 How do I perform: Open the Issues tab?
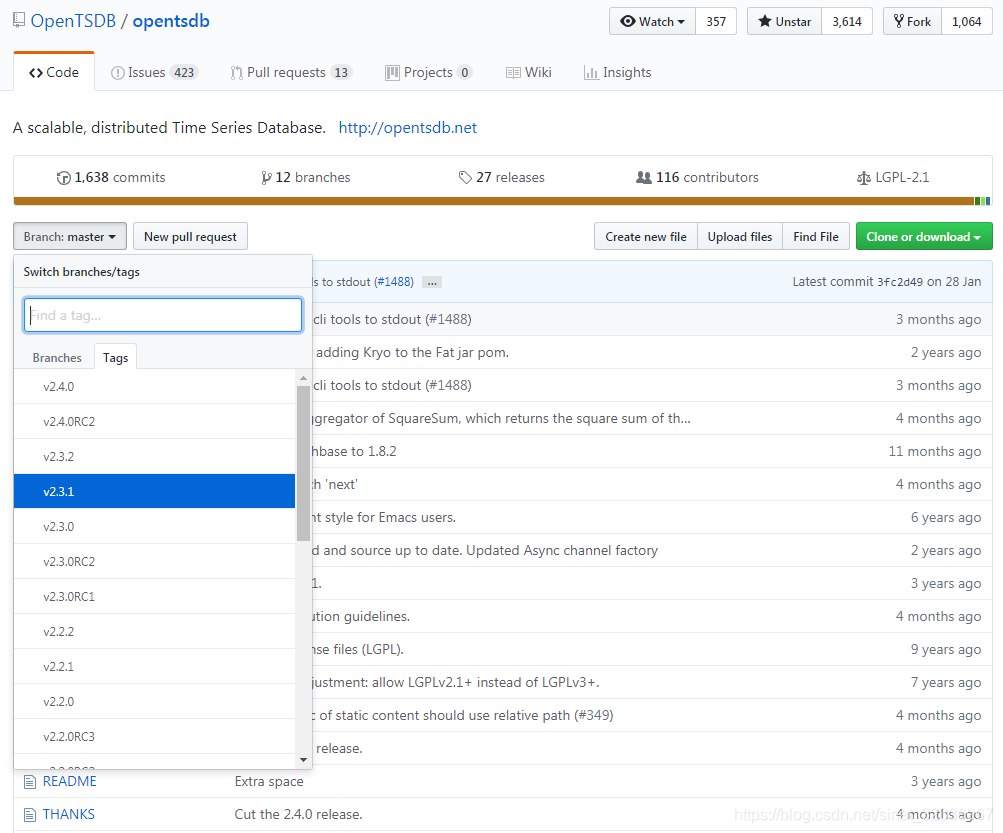point(154,72)
